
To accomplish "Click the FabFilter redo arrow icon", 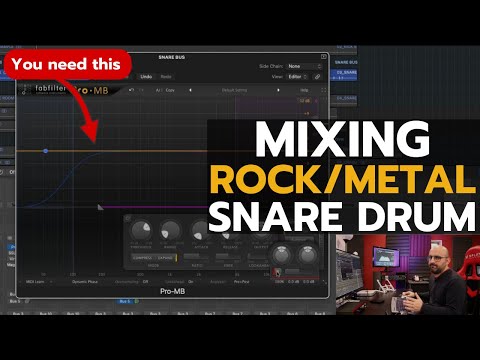I will (141, 90).
